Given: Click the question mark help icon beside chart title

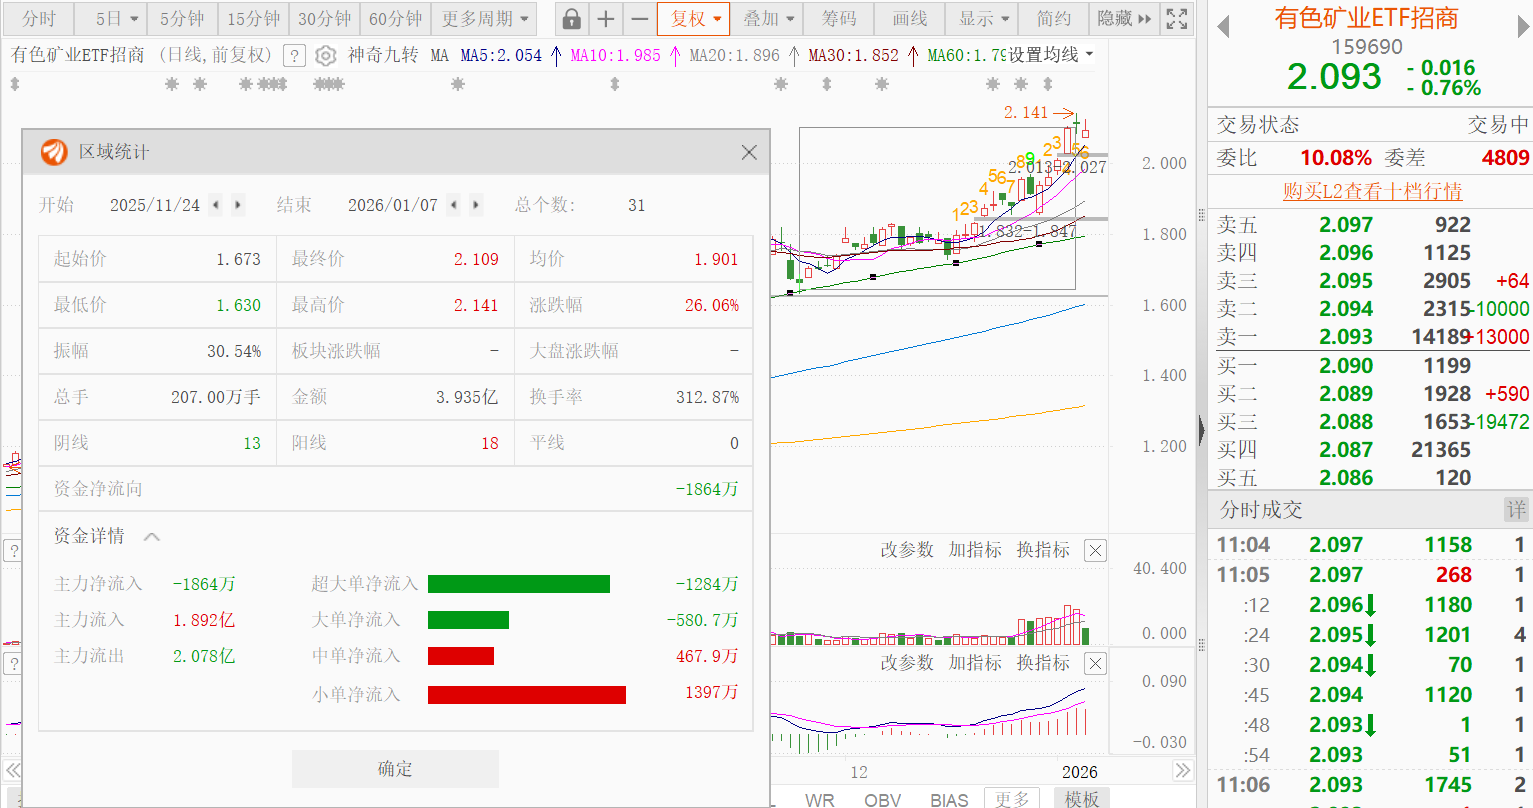Looking at the screenshot, I should tap(294, 56).
